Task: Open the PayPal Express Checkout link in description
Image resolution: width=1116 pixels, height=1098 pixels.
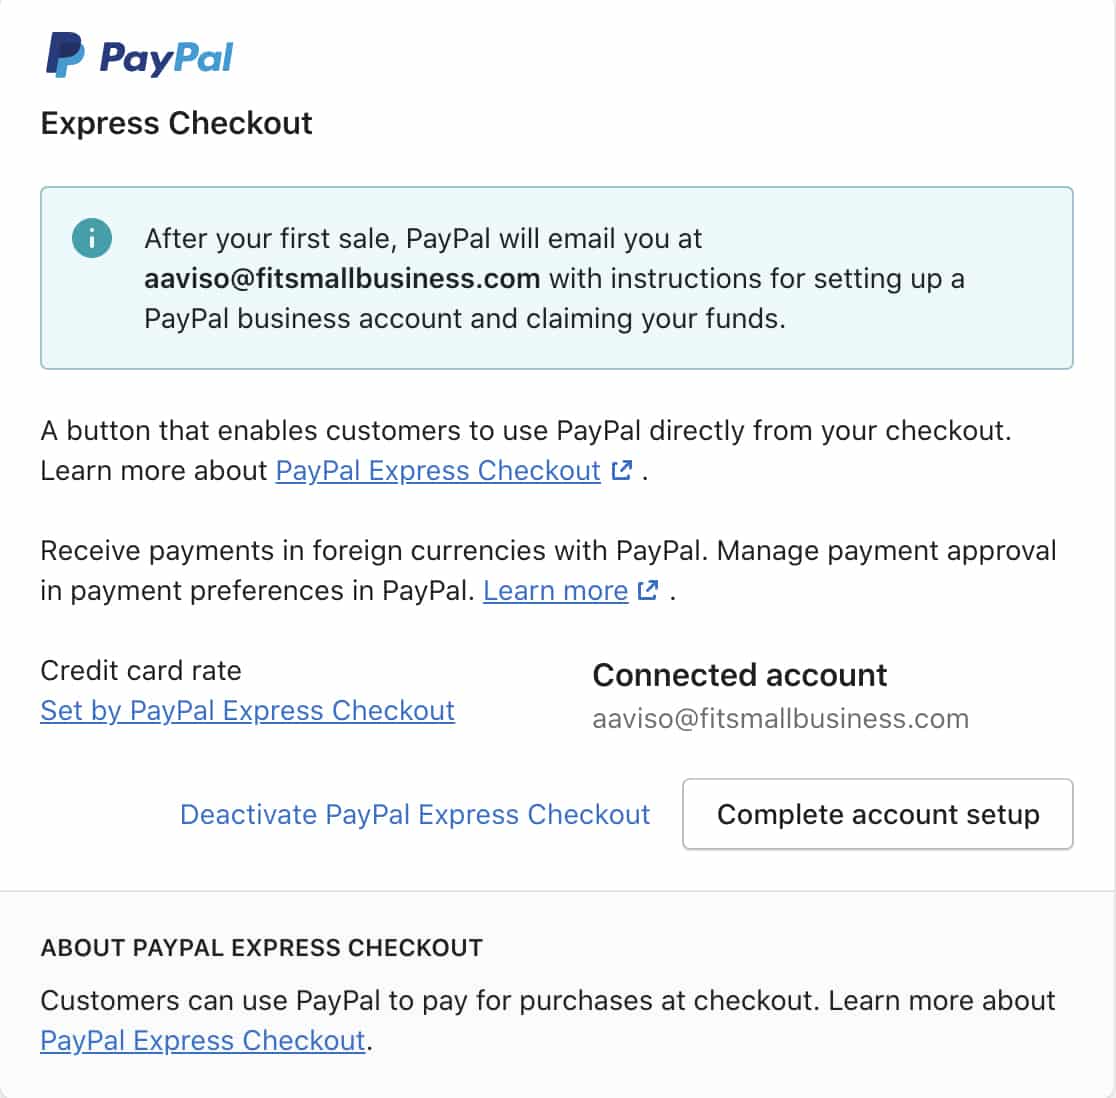Action: 438,471
